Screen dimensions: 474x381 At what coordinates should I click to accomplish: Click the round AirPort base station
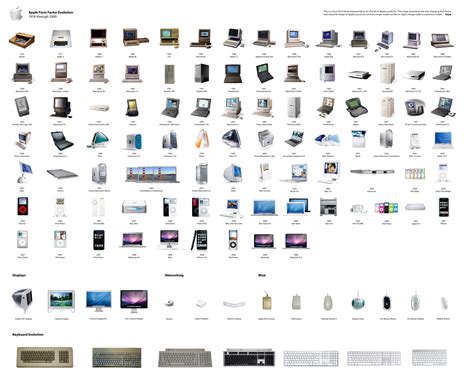[169, 303]
